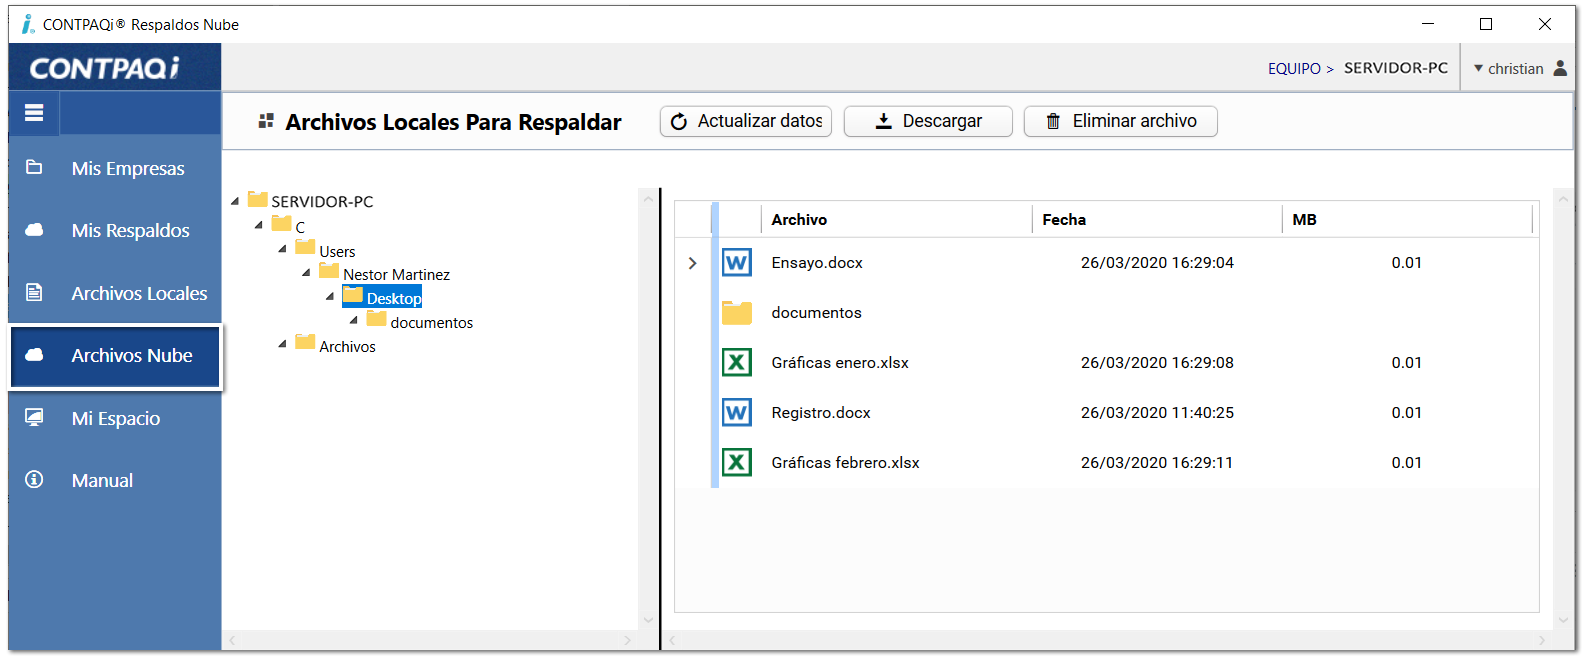This screenshot has width=1585, height=659.
Task: Open Mis Empresas in sidebar
Action: pos(127,168)
